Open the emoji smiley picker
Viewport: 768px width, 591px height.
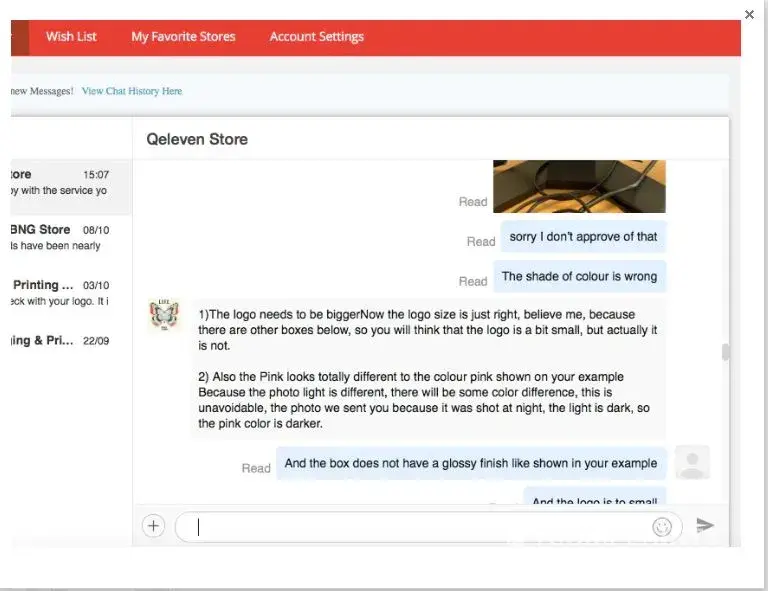click(662, 526)
